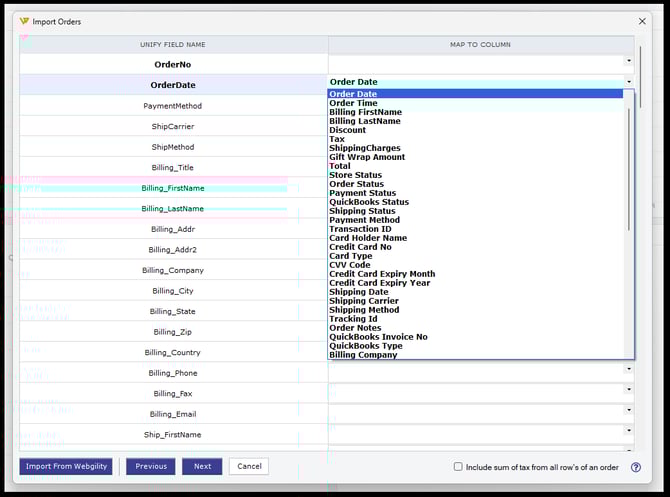Pick the Payment Method list option

(x=364, y=220)
